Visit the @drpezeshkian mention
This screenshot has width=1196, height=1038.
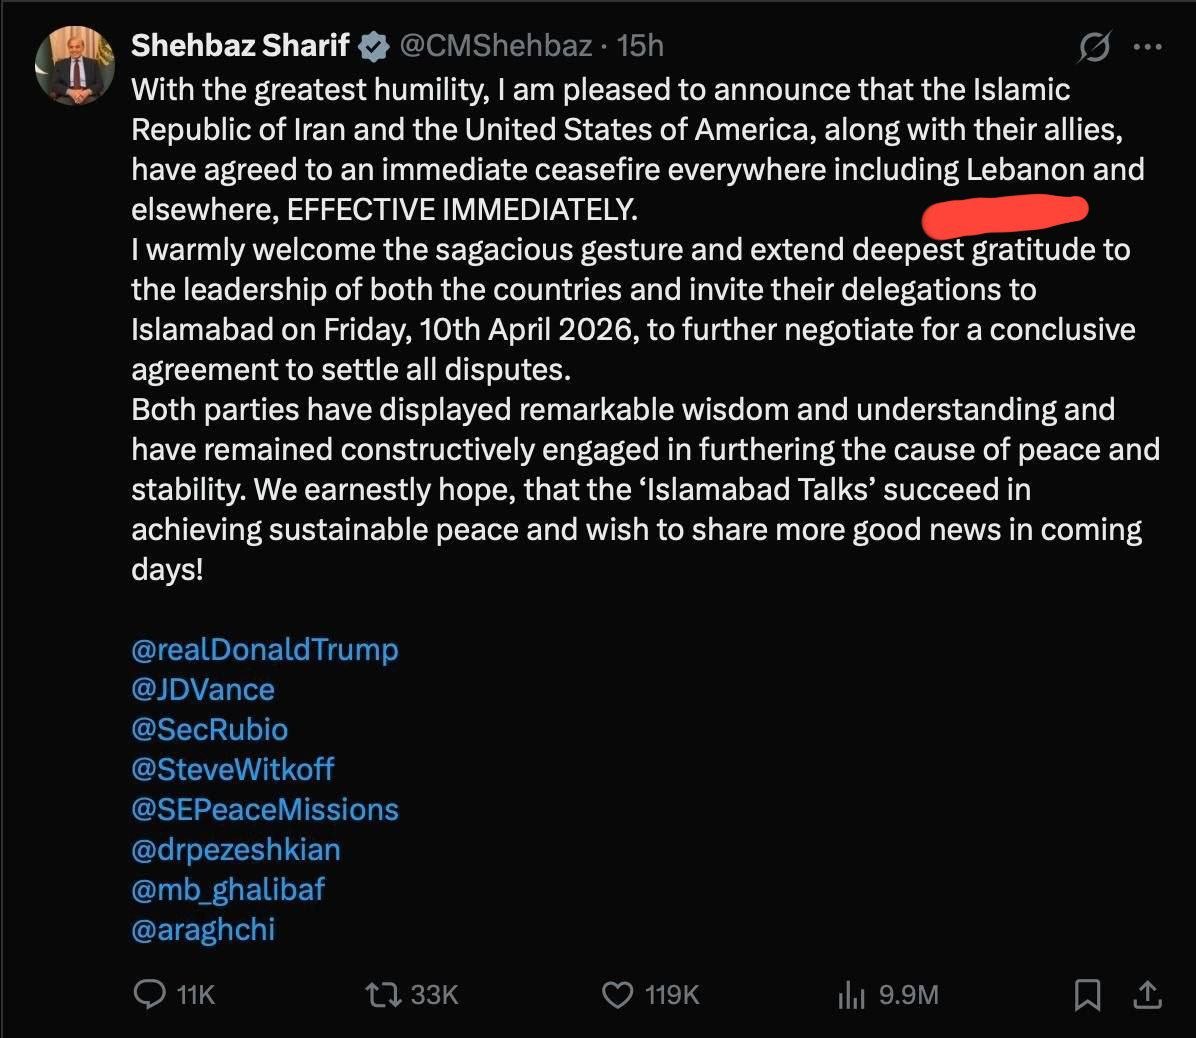[236, 850]
